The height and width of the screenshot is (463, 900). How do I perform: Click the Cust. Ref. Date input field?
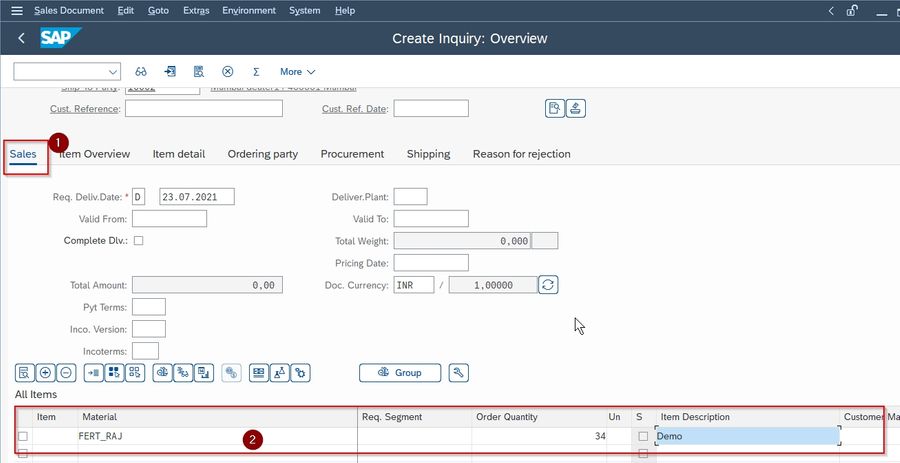click(431, 108)
